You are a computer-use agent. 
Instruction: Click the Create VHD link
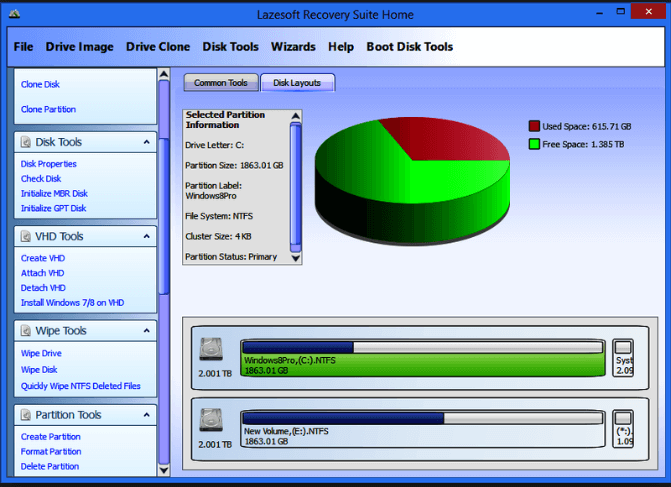tap(43, 258)
